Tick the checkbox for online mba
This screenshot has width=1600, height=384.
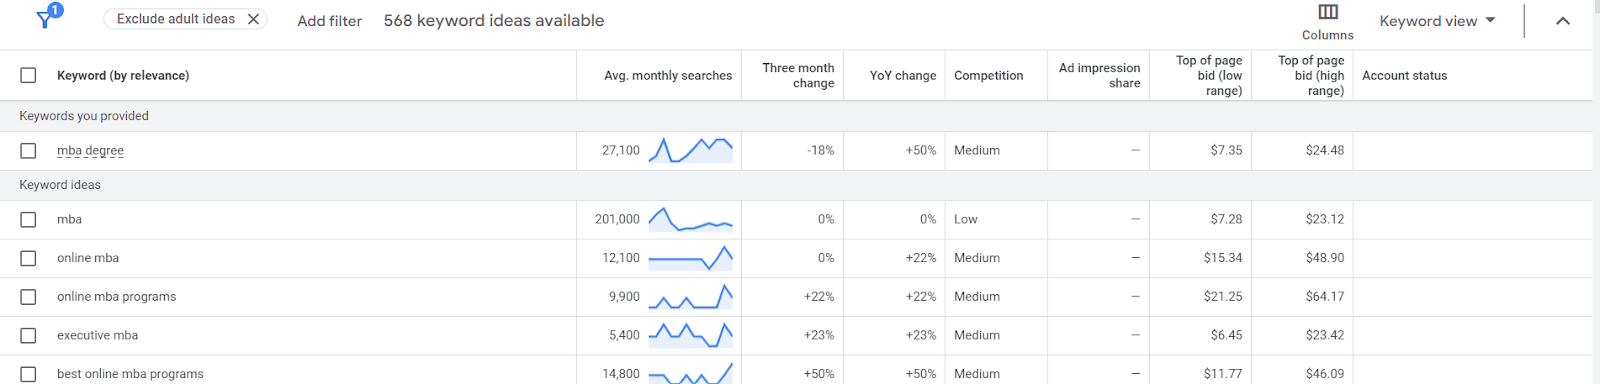(28, 258)
